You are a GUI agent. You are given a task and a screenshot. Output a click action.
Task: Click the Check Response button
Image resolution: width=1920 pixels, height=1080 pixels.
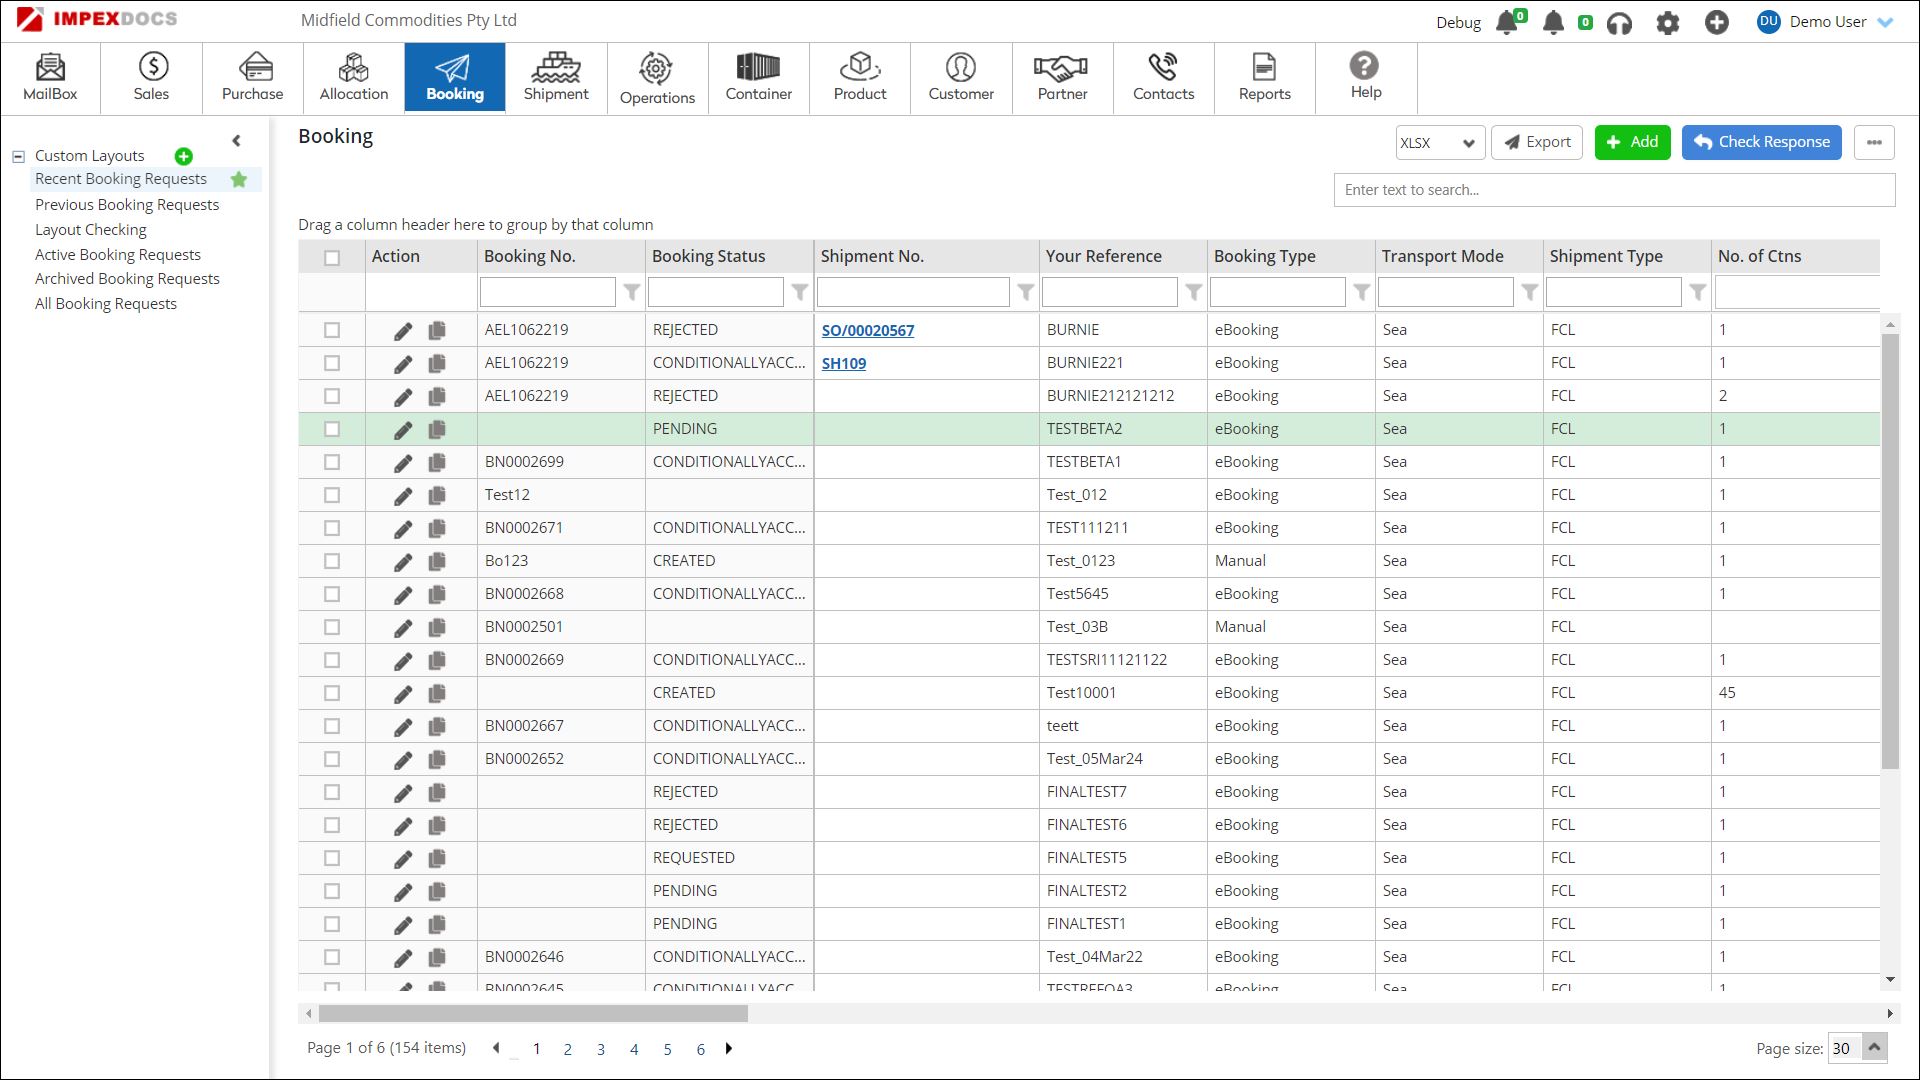point(1761,142)
